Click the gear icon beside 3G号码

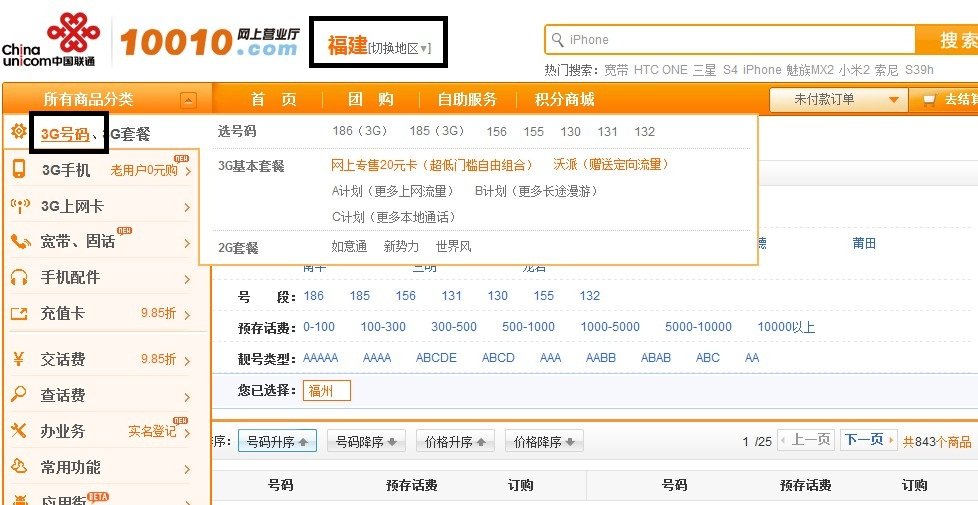19,132
